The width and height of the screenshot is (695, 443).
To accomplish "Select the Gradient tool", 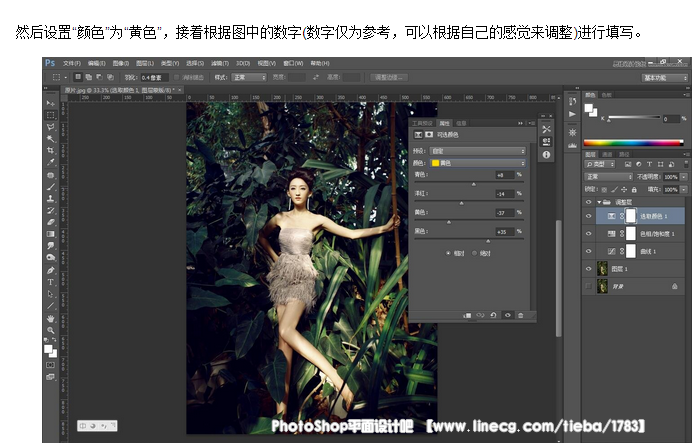I will (51, 234).
